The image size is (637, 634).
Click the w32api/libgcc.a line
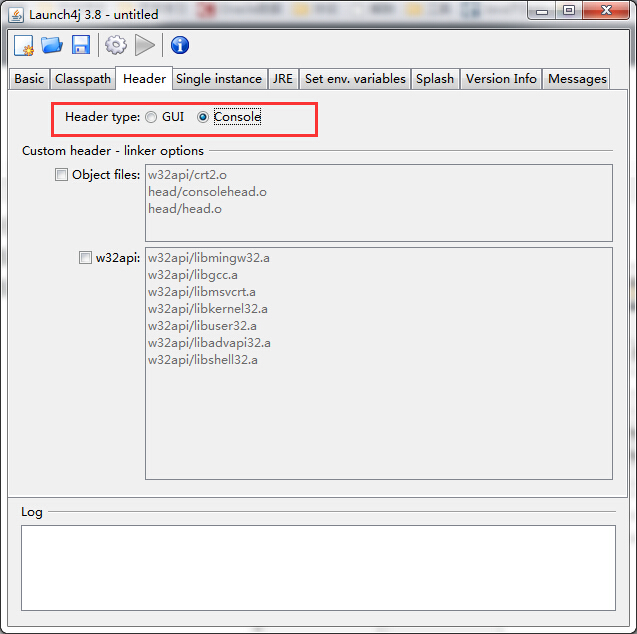pyautogui.click(x=193, y=275)
